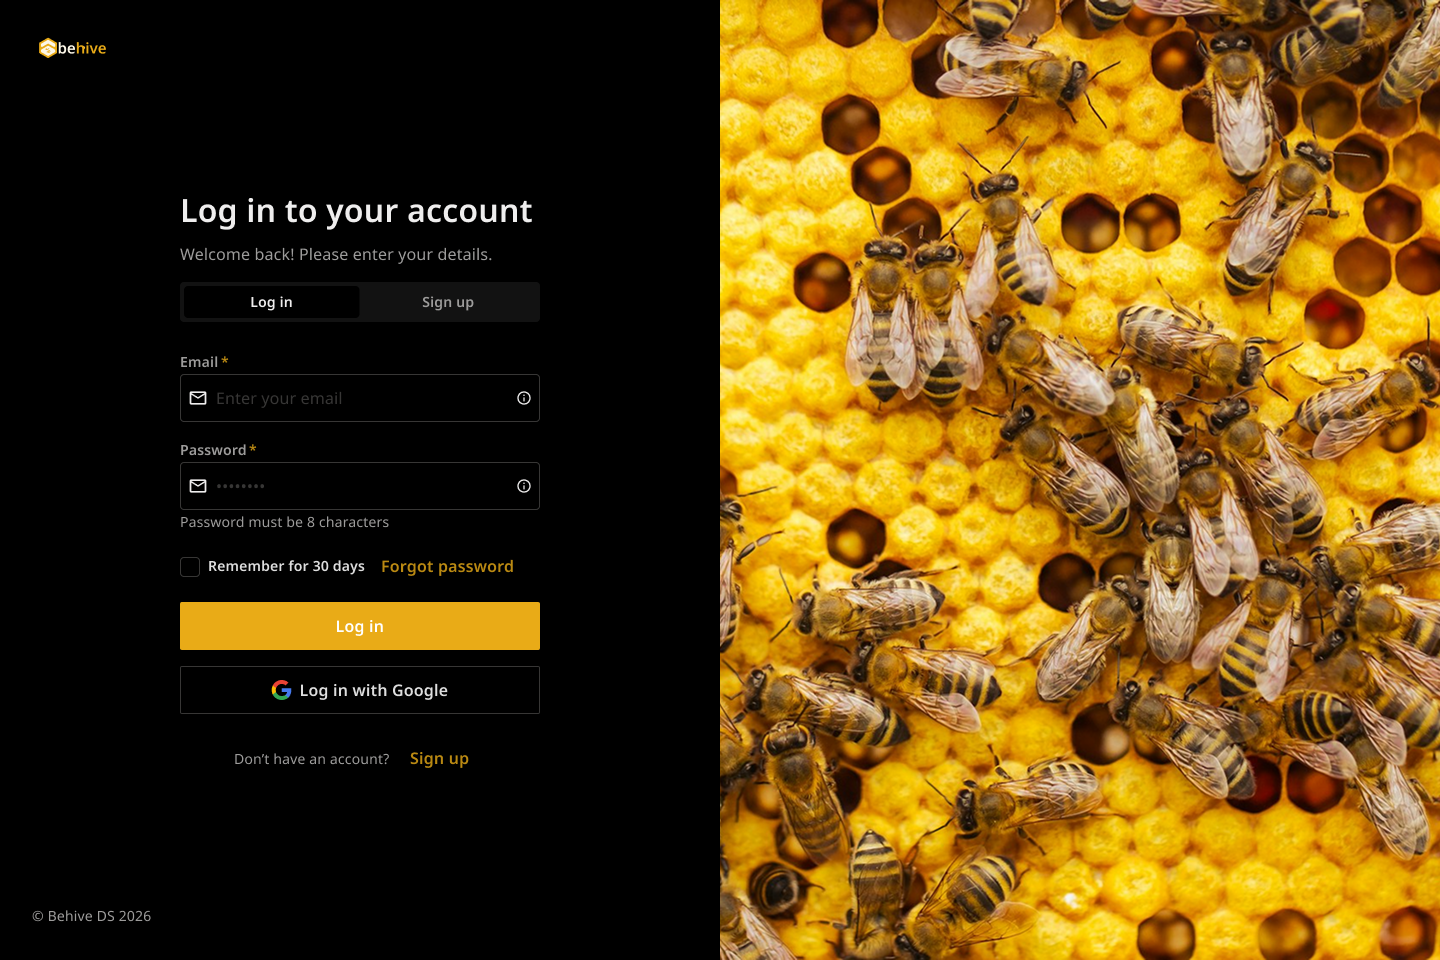This screenshot has width=1440, height=960.
Task: Click 'Log in with Google' button
Action: click(360, 690)
